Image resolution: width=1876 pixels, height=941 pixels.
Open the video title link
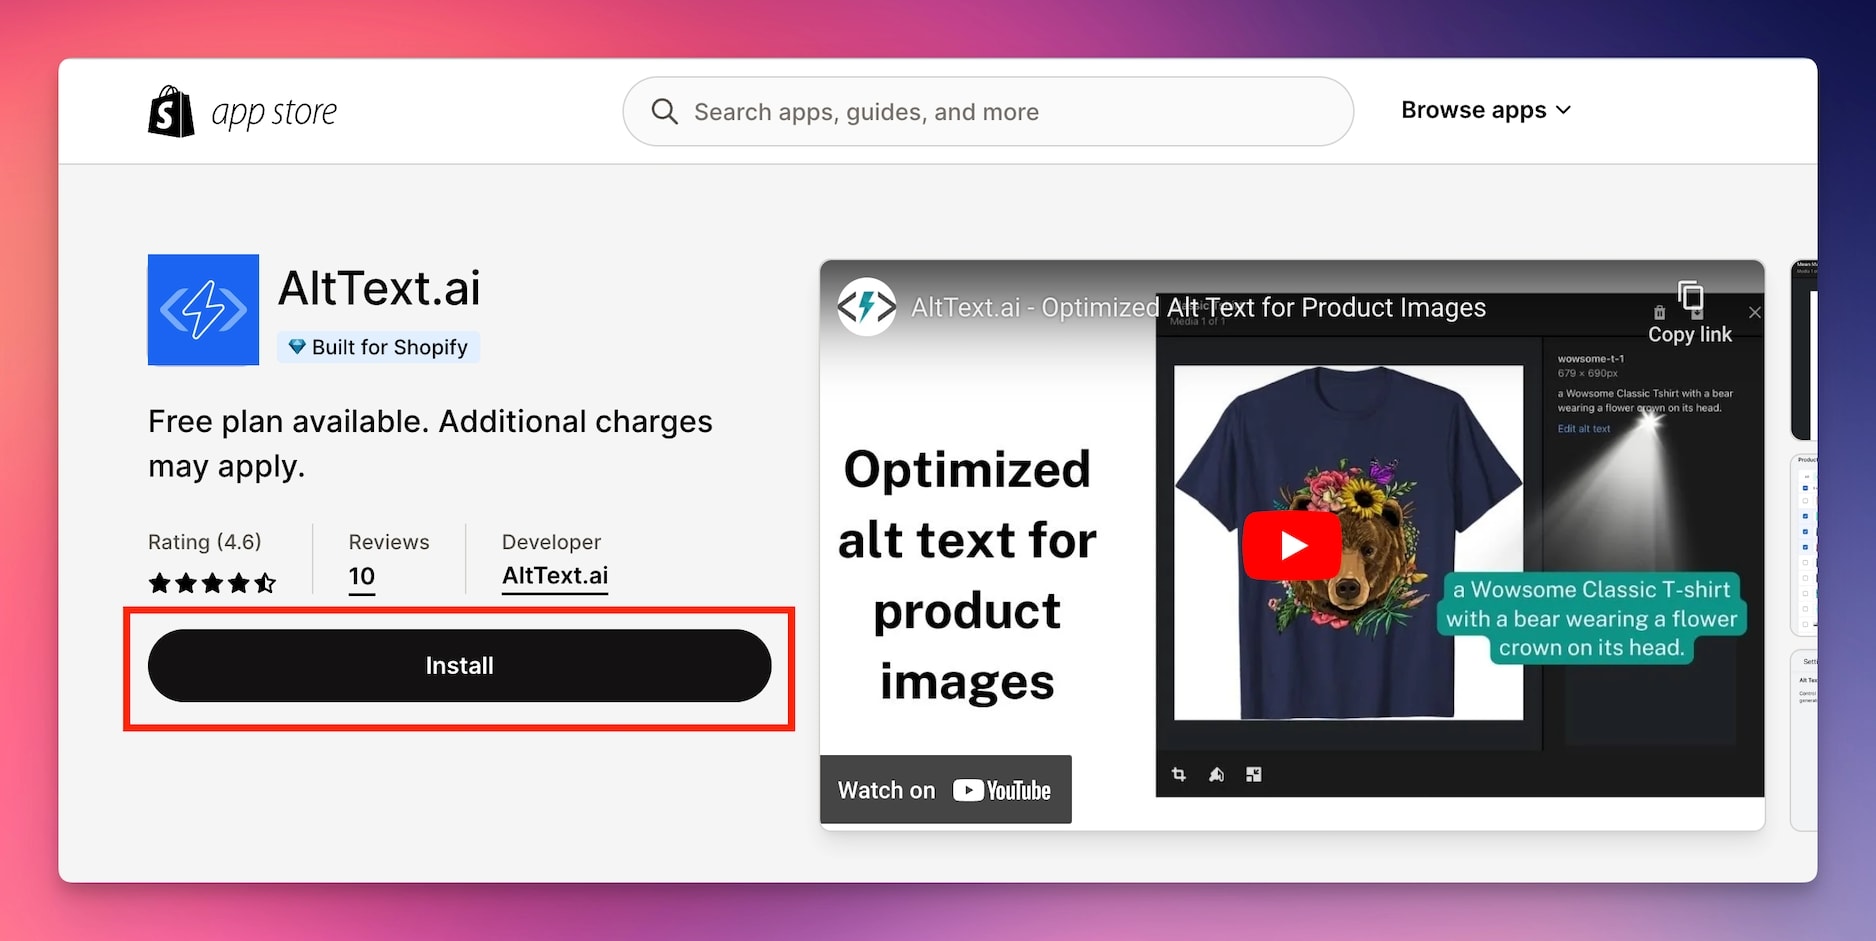pos(1198,307)
